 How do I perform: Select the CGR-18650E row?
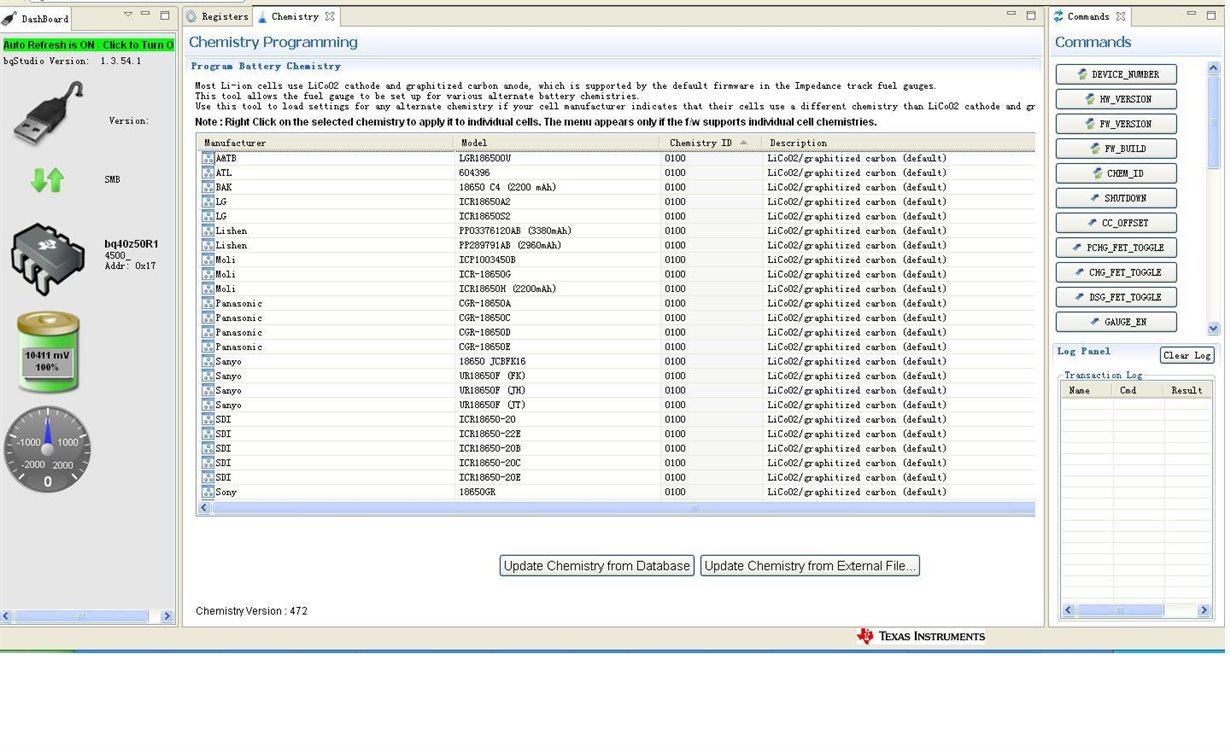point(616,347)
